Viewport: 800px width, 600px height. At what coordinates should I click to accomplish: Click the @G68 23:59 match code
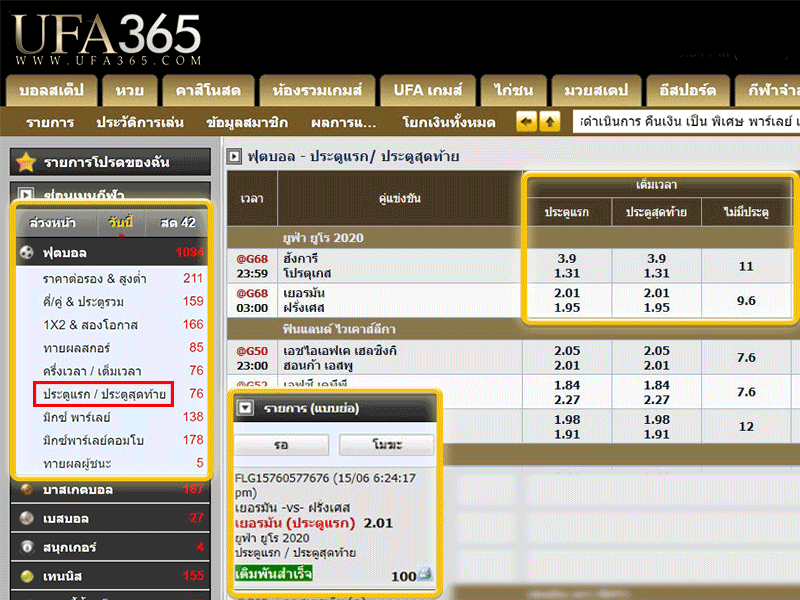point(252,259)
